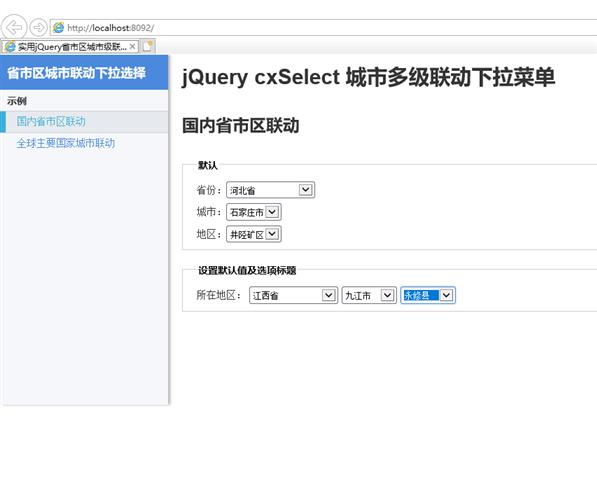Click the browser back arrow button
Image resolution: width=597 pixels, height=483 pixels.
[x=14, y=27]
